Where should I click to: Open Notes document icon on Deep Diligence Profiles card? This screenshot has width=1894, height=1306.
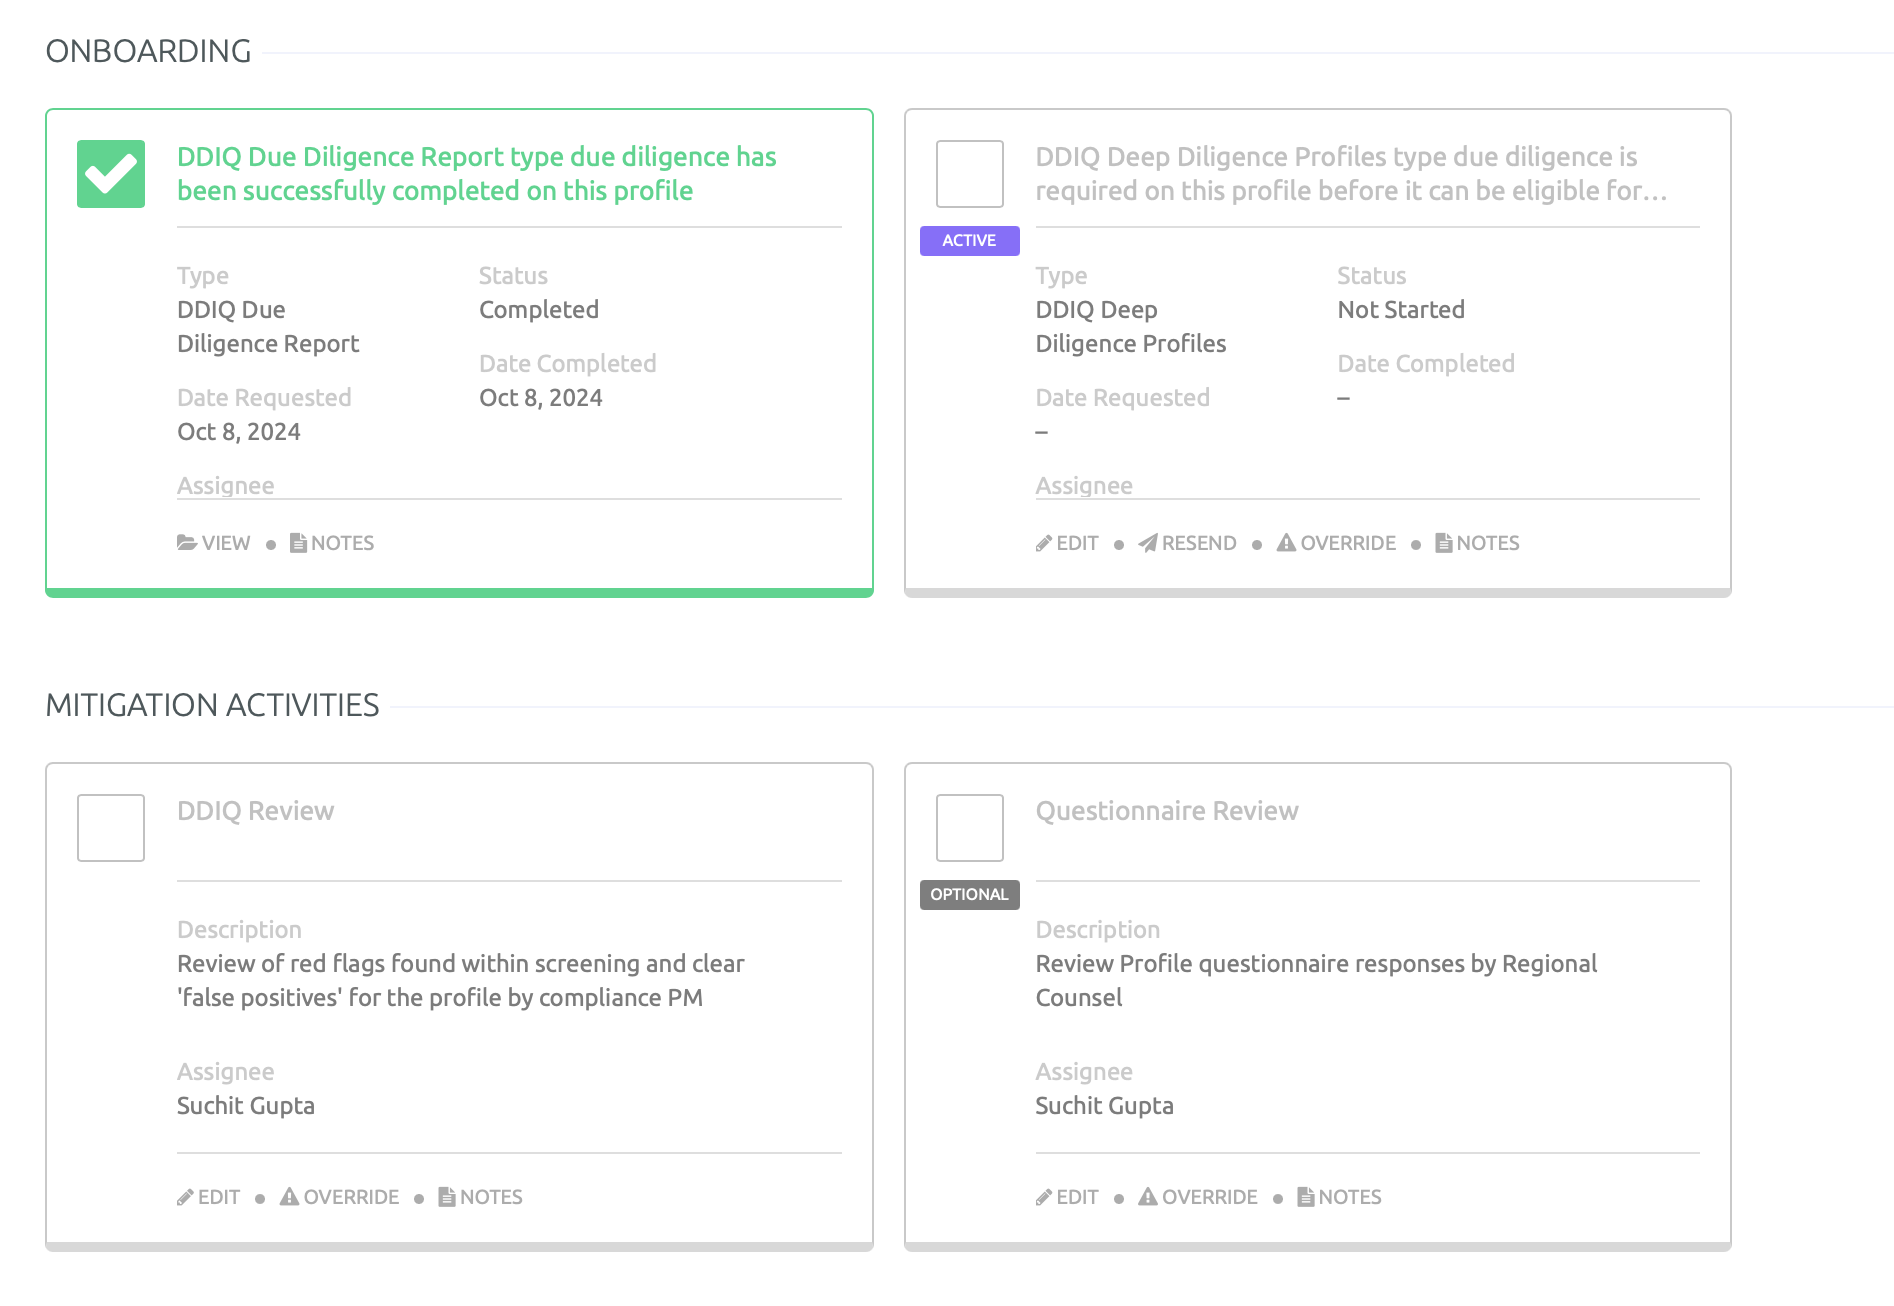click(1443, 543)
